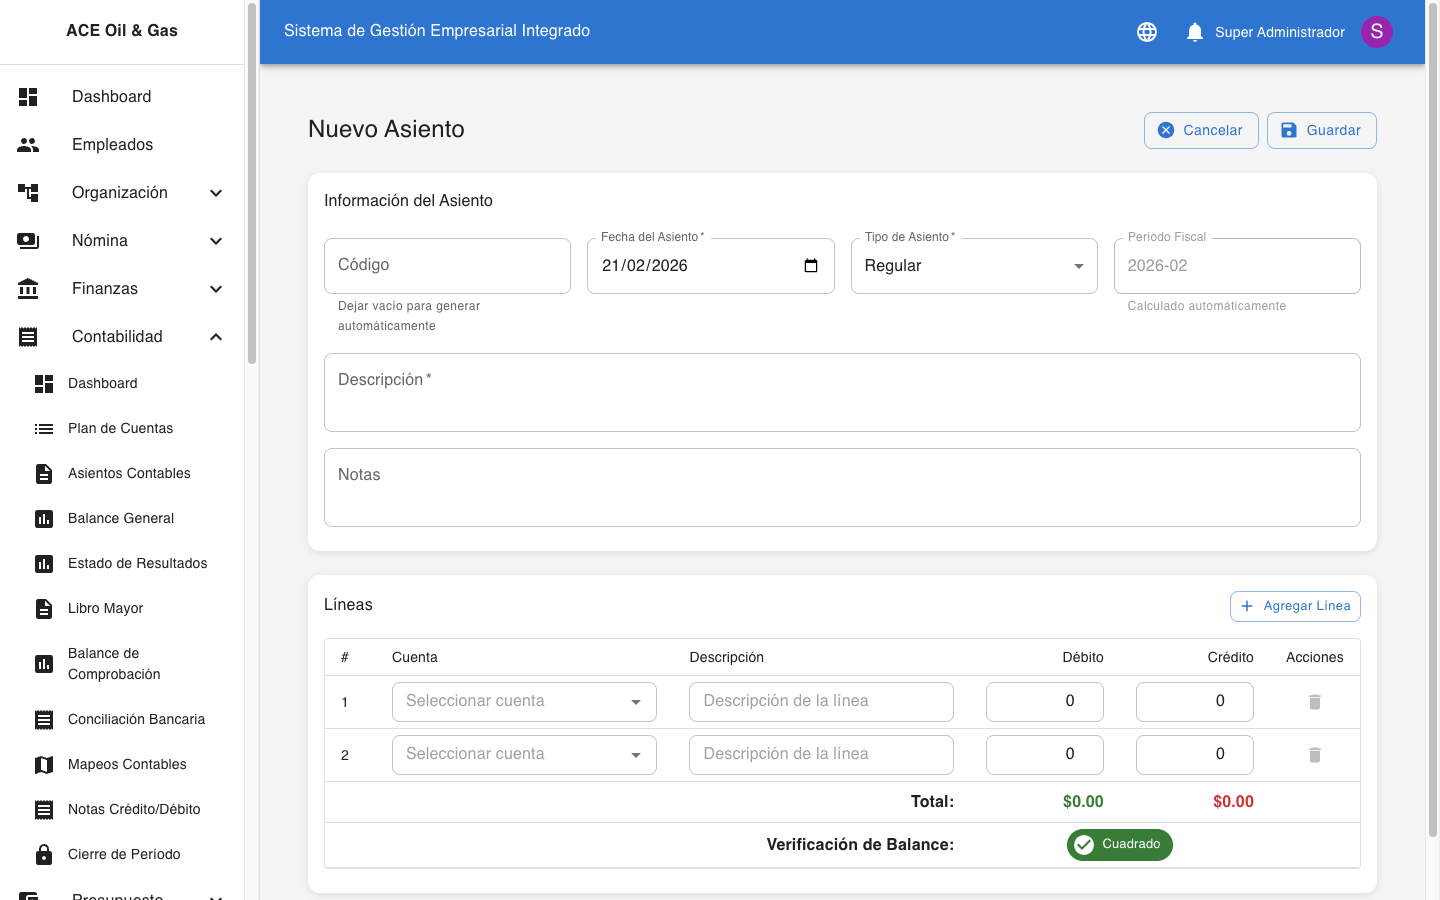Click the user avatar S icon
This screenshot has height=900, width=1440.
coord(1376,32)
